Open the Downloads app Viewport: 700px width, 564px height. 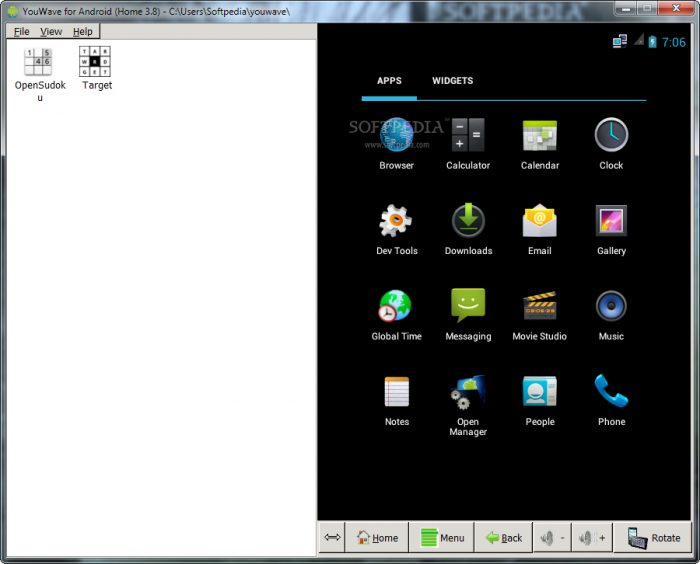[468, 220]
